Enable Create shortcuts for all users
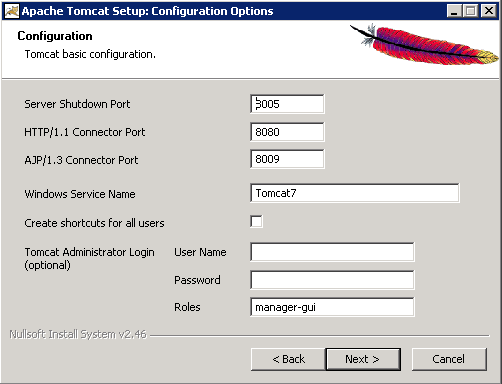Image resolution: width=502 pixels, height=384 pixels. [256, 222]
